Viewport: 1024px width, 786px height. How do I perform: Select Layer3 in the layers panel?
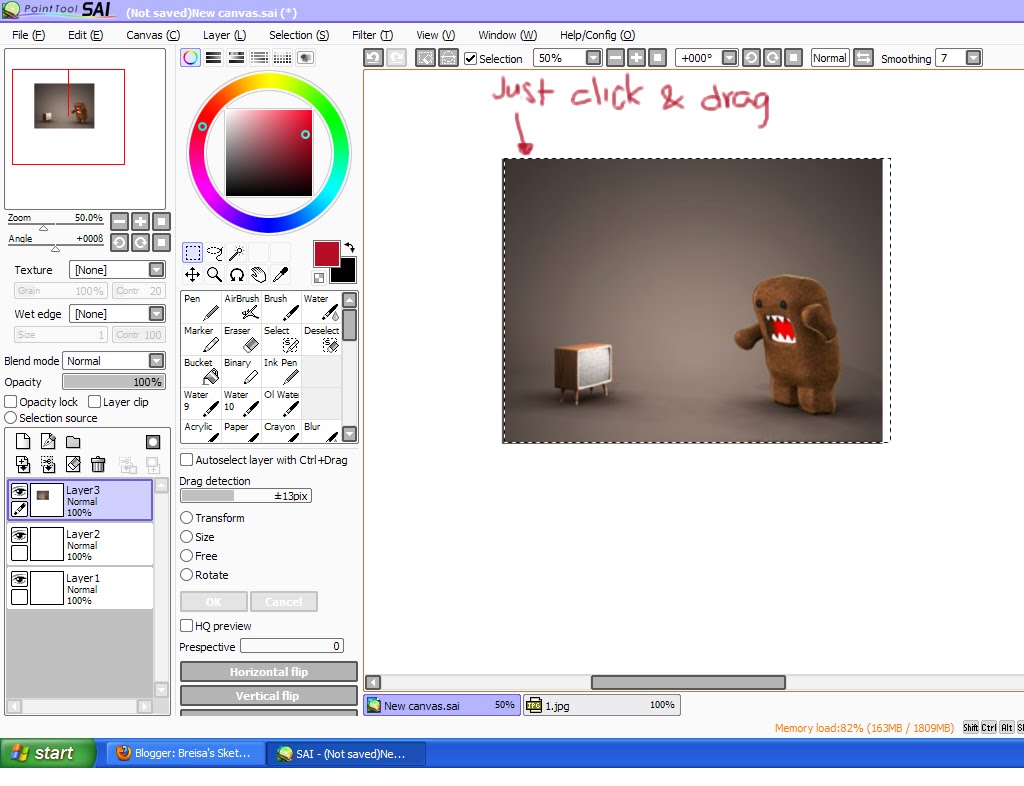click(x=80, y=501)
